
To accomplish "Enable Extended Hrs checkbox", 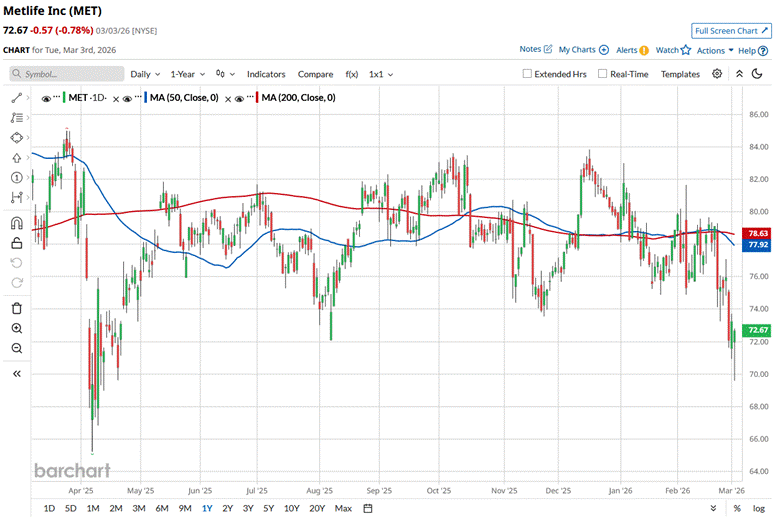I will tap(527, 74).
